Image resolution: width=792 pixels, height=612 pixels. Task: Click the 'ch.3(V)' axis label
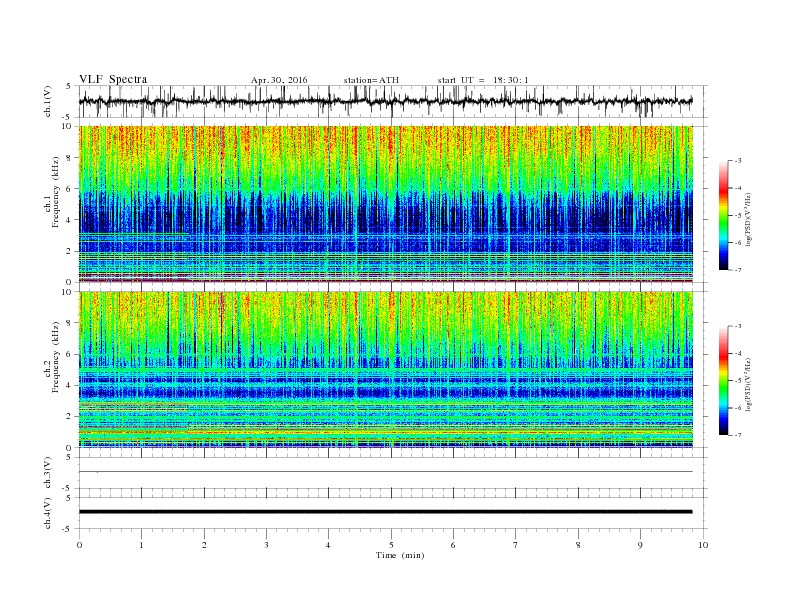pos(48,473)
